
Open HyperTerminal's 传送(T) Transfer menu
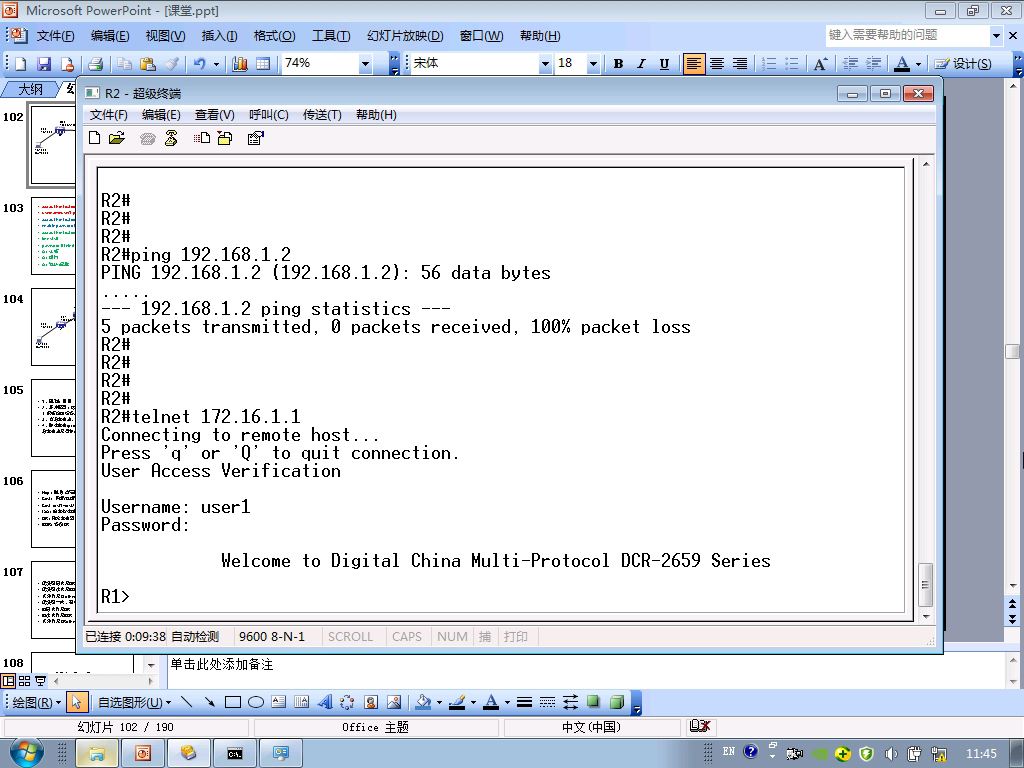tap(322, 115)
